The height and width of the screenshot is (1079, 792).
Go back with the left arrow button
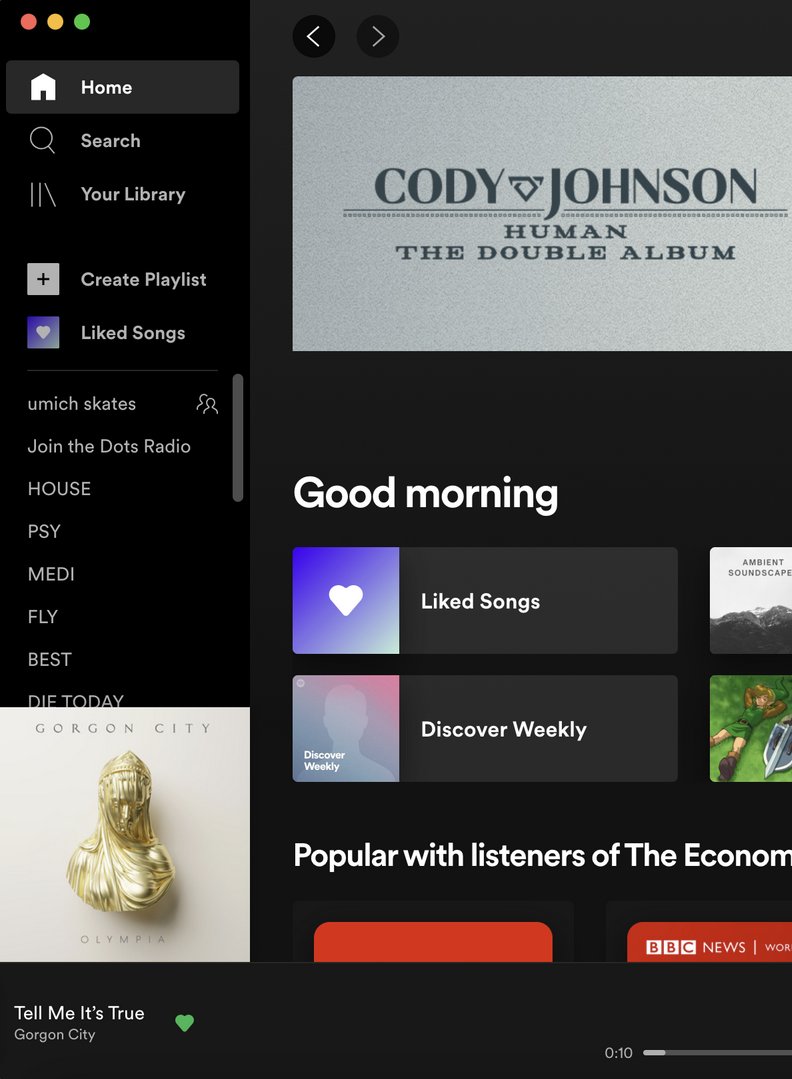pos(314,36)
